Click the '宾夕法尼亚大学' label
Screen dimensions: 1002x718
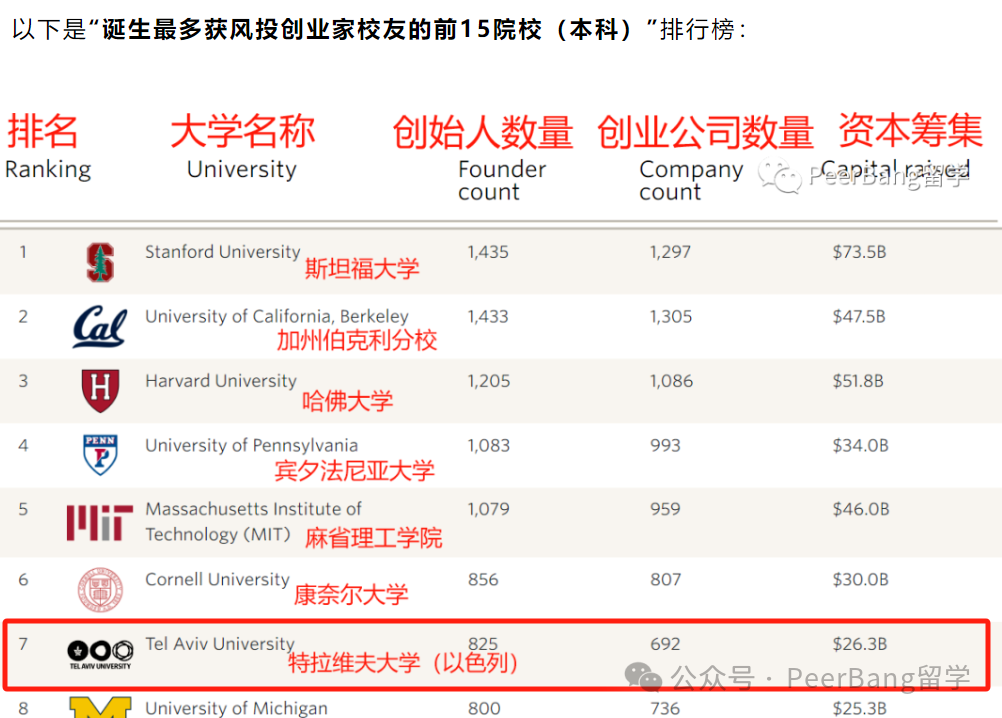click(355, 471)
